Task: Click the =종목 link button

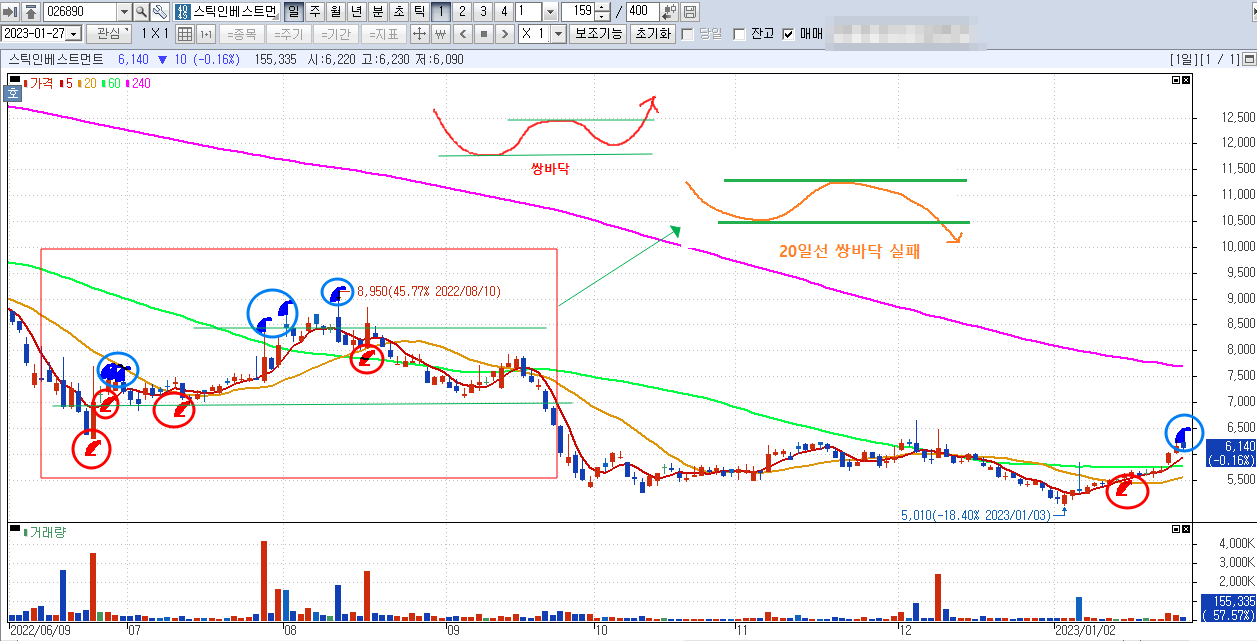Action: pos(240,33)
